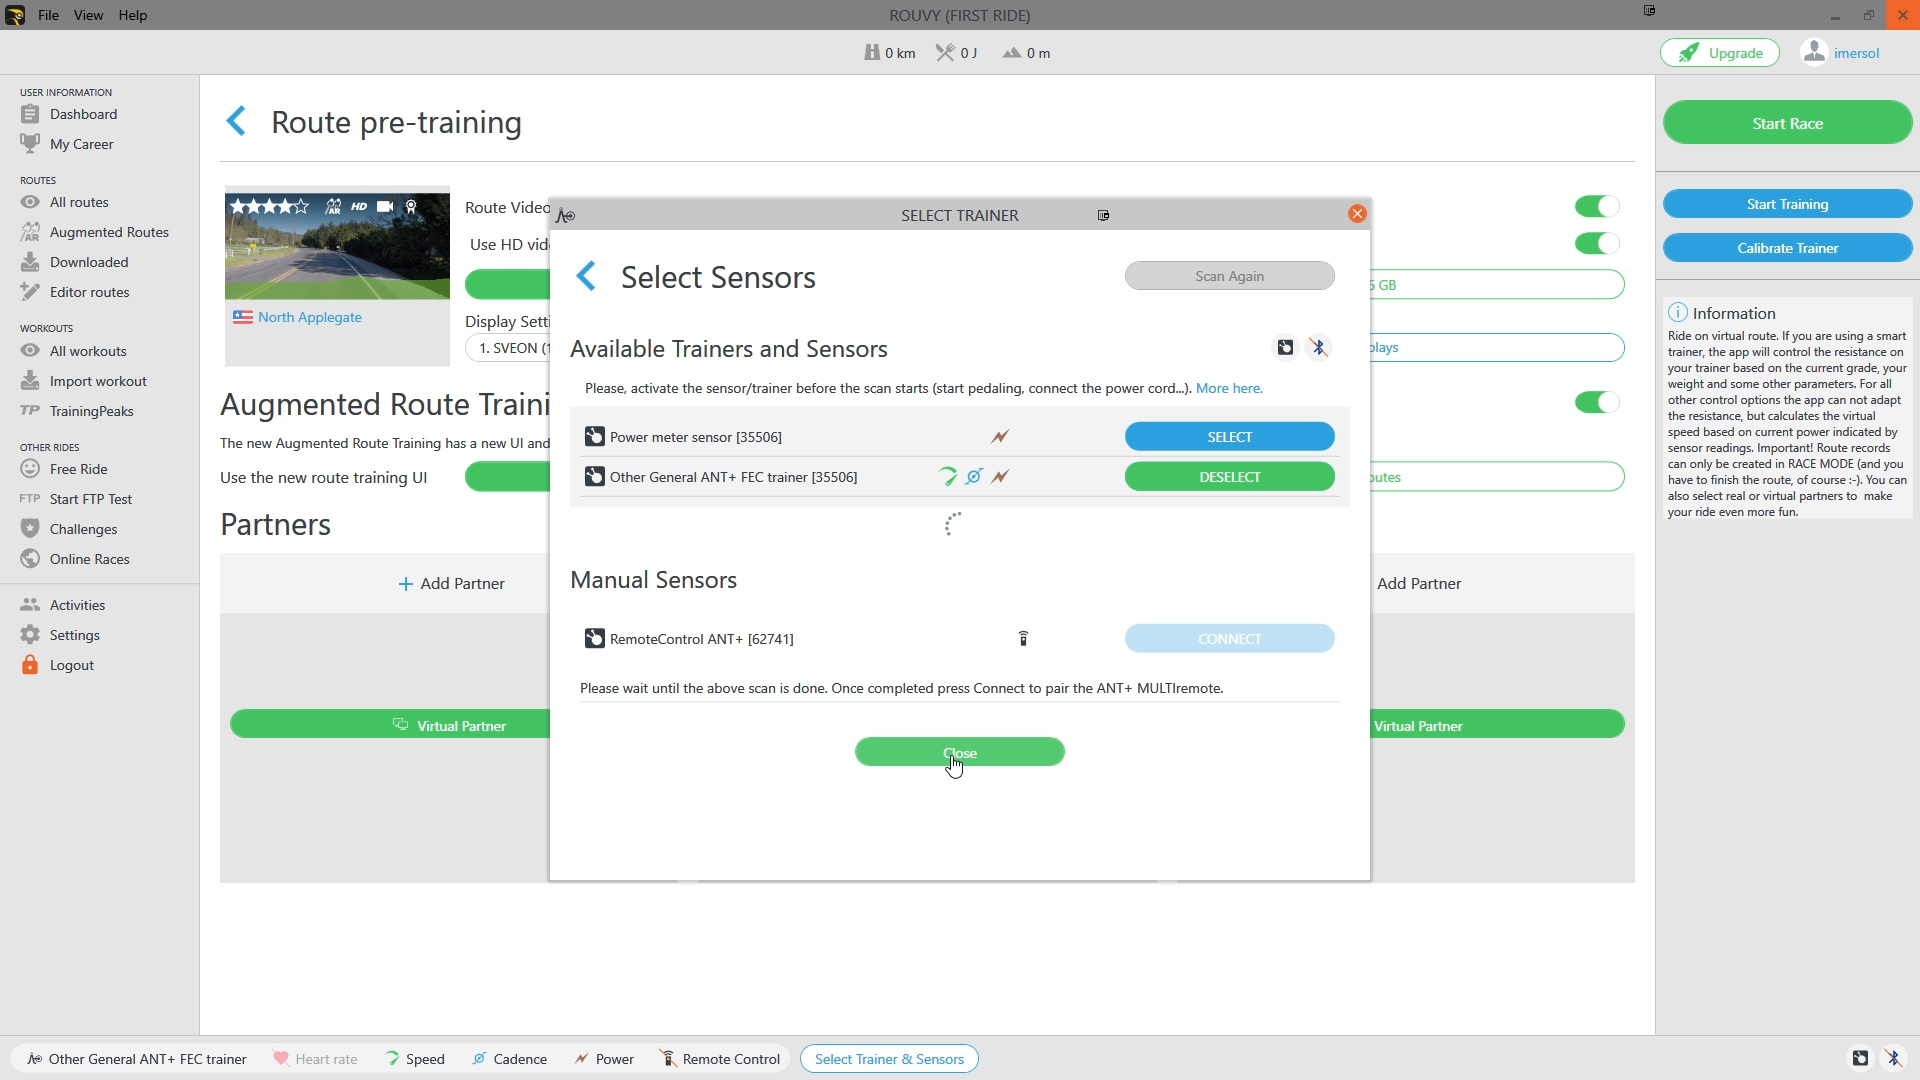Click the Upgrade button

click(1720, 53)
